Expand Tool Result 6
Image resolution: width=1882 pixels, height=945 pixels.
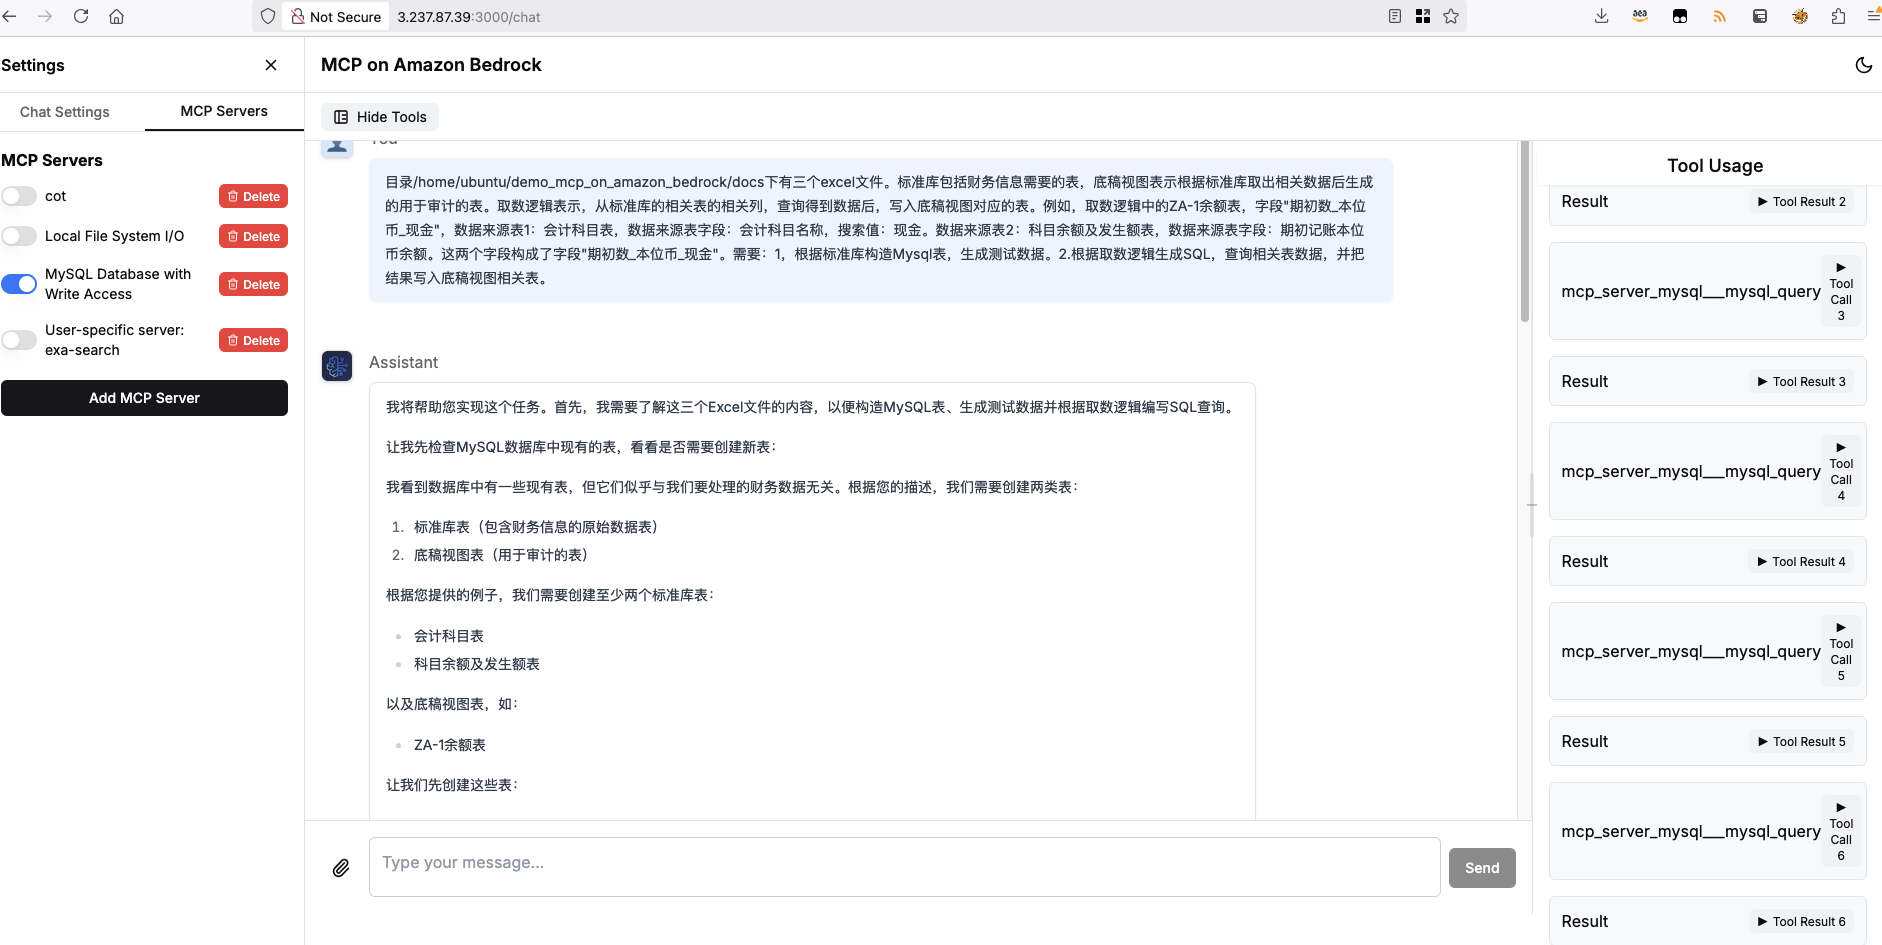pos(1802,922)
